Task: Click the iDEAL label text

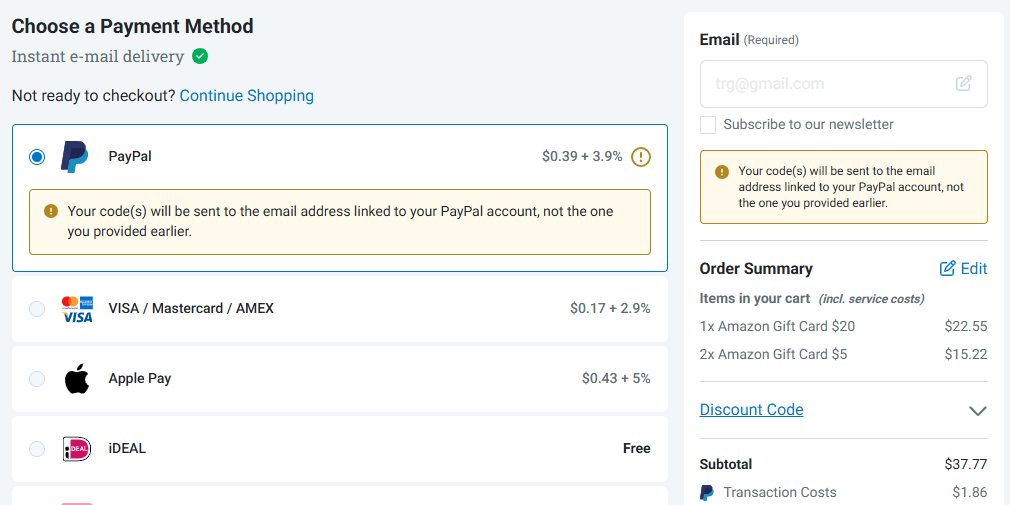Action: click(128, 448)
